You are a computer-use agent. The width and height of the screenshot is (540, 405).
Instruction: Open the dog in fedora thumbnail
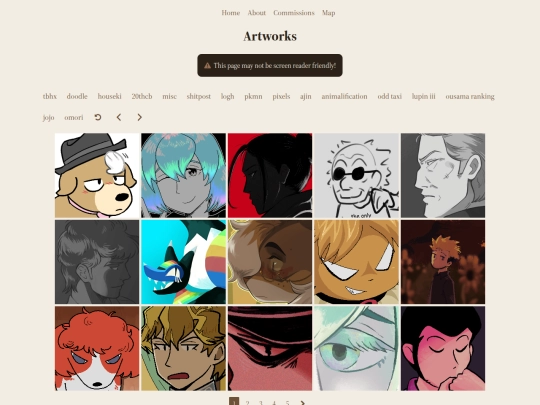pos(97,176)
